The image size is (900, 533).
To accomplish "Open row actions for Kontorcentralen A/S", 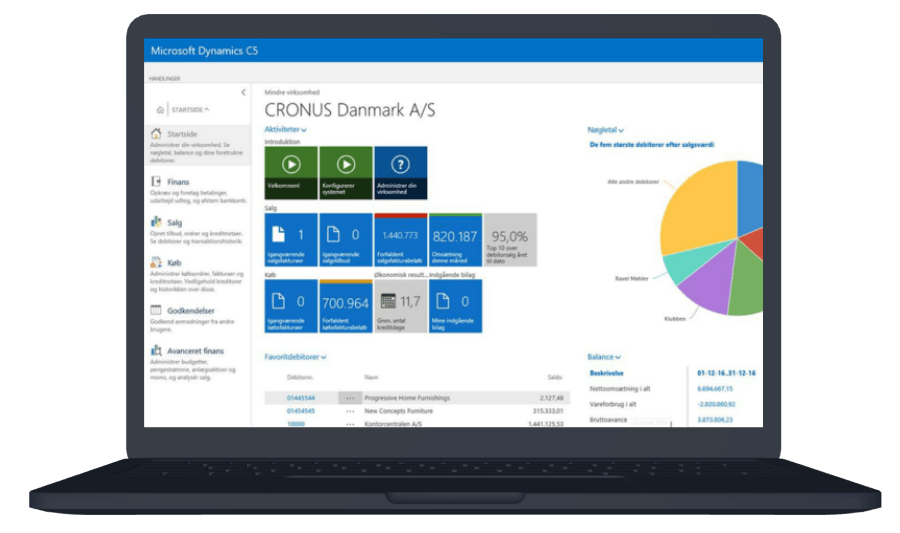I will click(350, 423).
